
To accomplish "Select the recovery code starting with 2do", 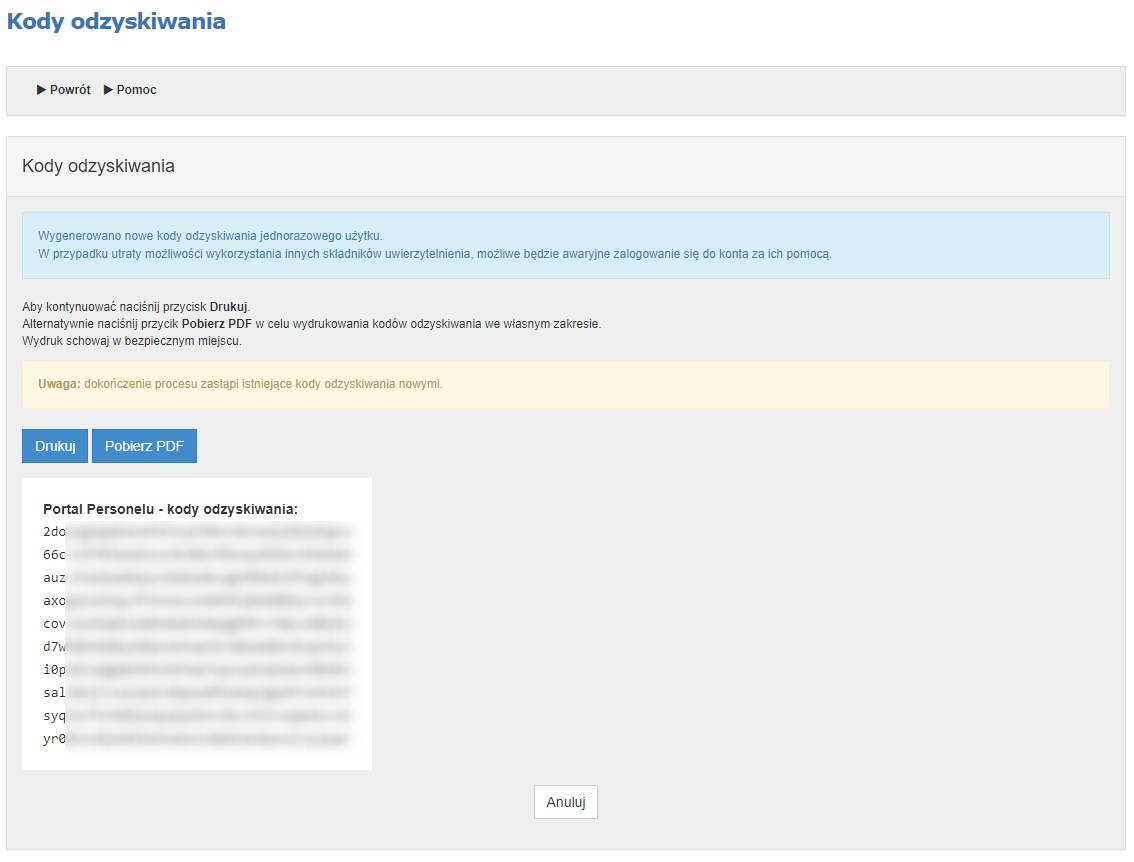I will 197,531.
